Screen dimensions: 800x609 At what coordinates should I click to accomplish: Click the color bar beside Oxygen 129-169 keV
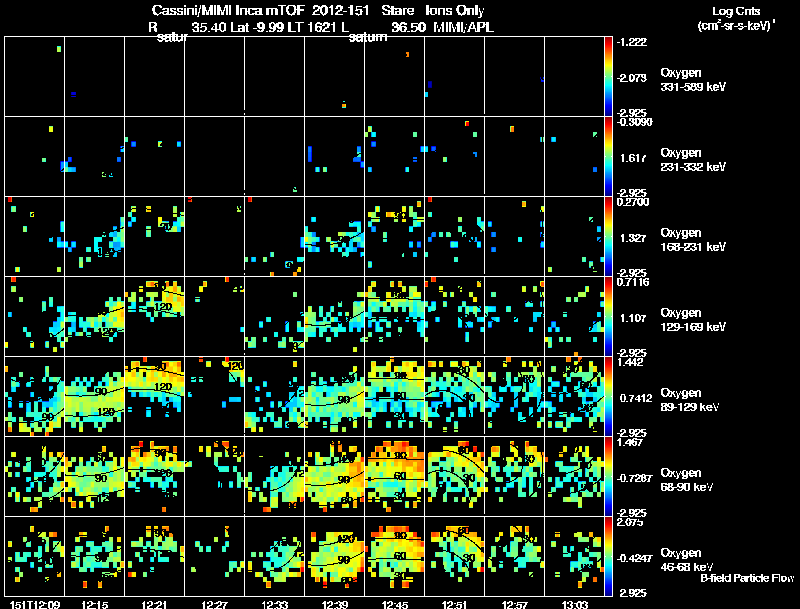click(608, 317)
